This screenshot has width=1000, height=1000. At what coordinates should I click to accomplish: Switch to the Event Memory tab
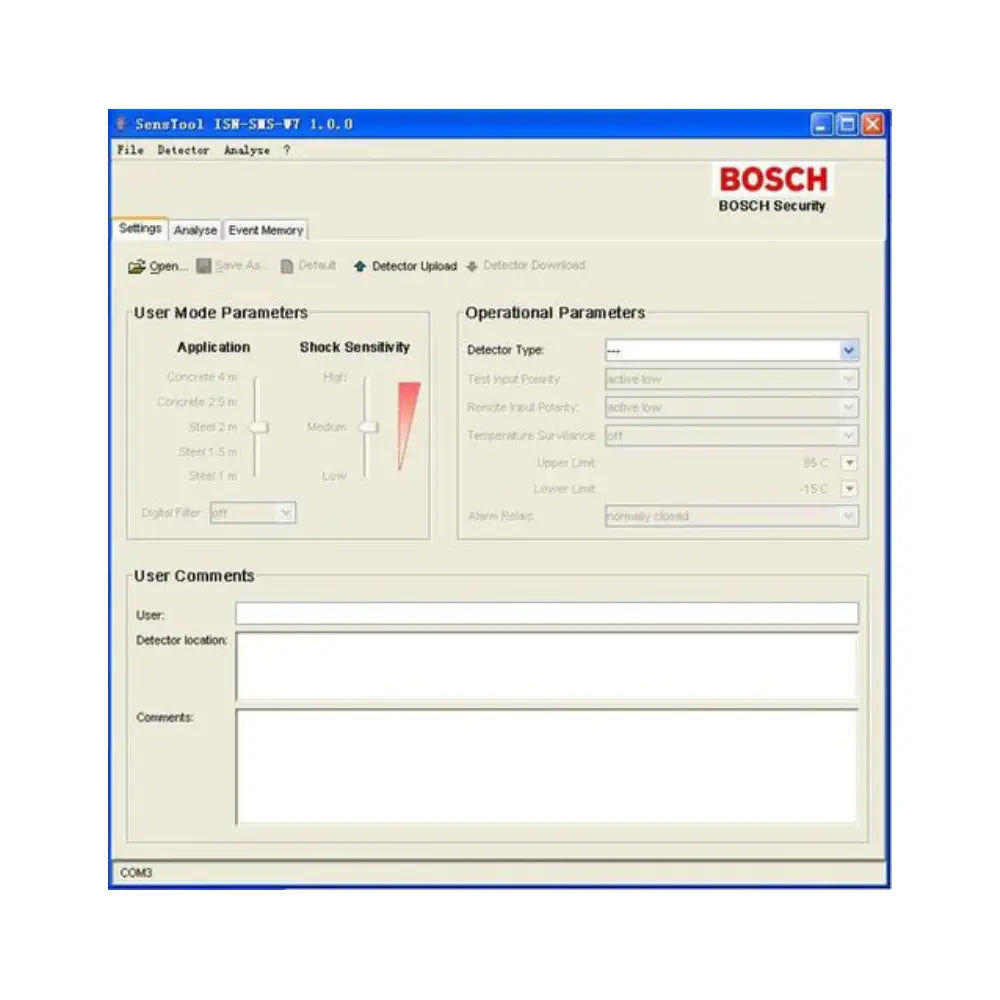265,230
